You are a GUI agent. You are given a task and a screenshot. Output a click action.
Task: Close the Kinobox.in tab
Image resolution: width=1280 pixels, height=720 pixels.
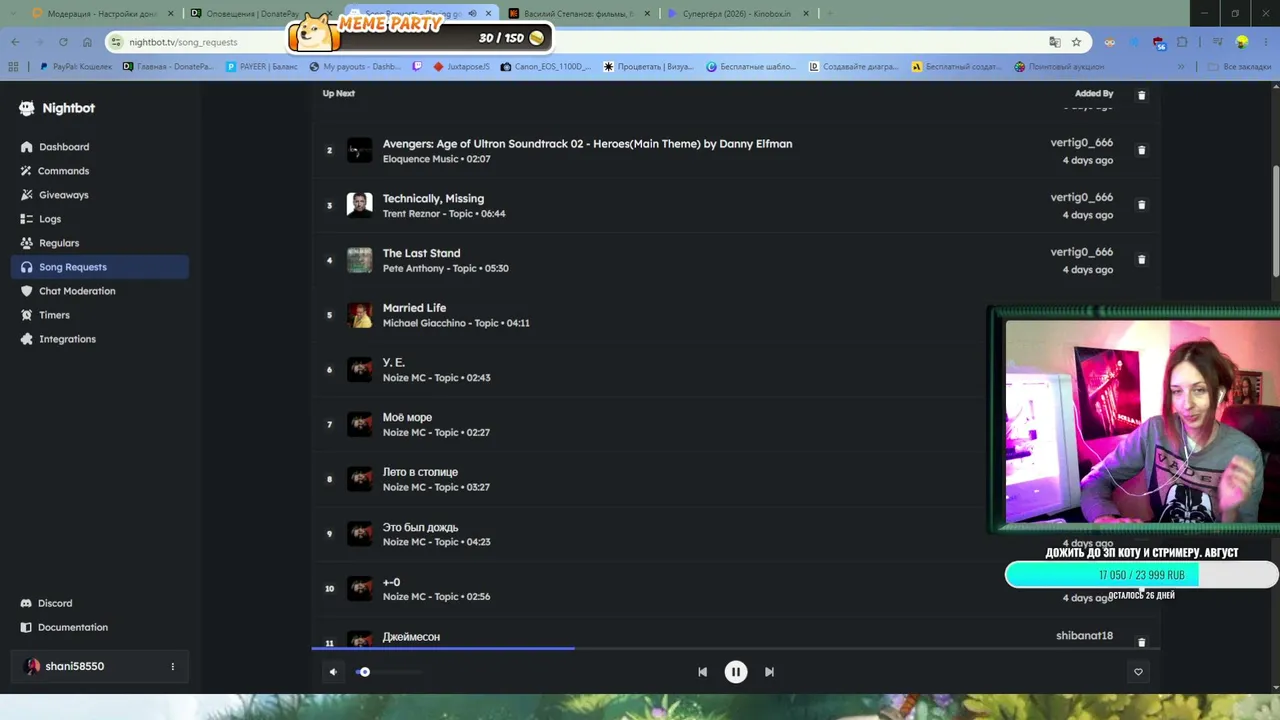[806, 14]
